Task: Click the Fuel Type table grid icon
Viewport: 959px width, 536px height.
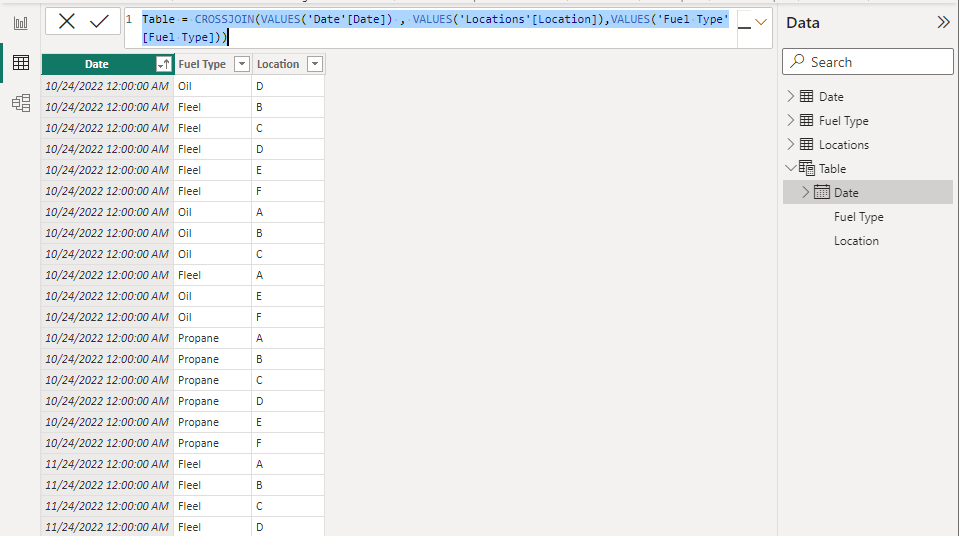Action: coord(807,120)
